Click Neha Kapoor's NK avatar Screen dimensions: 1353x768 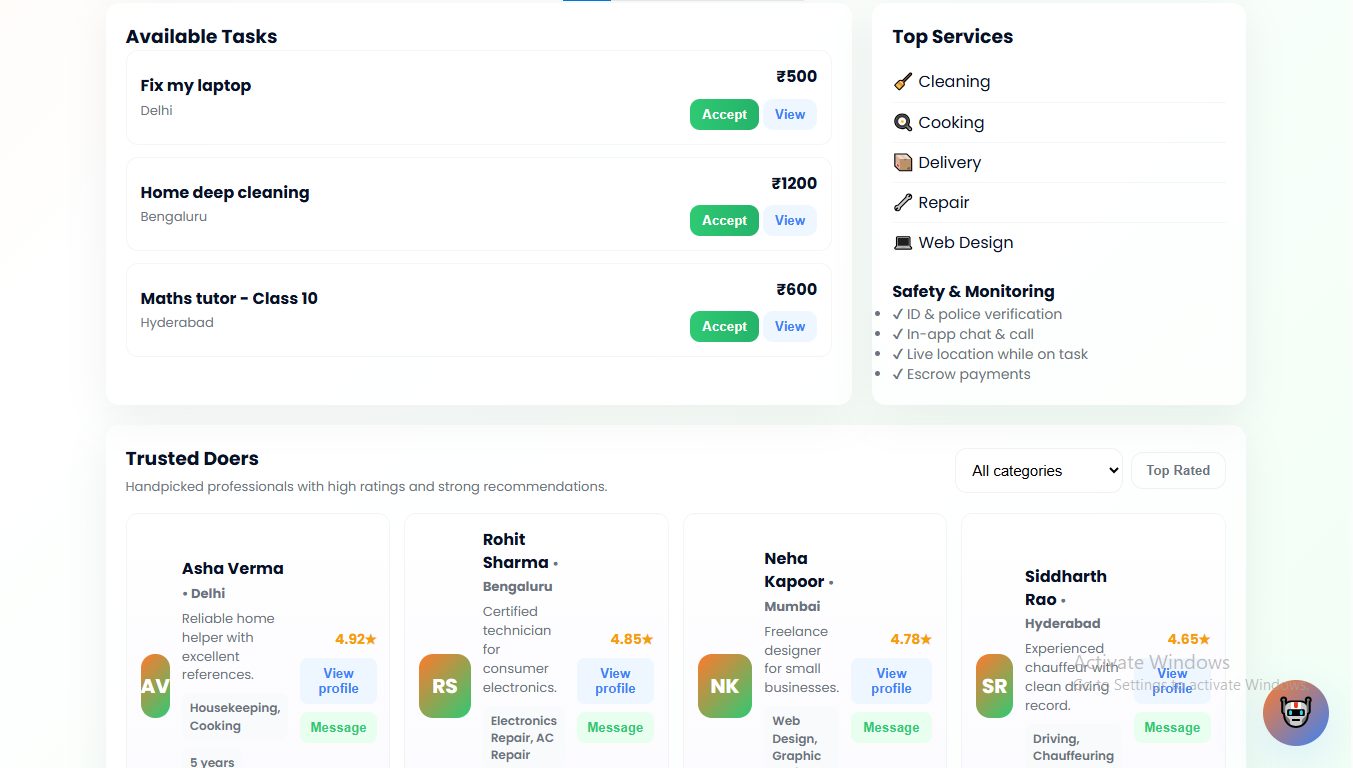point(724,686)
